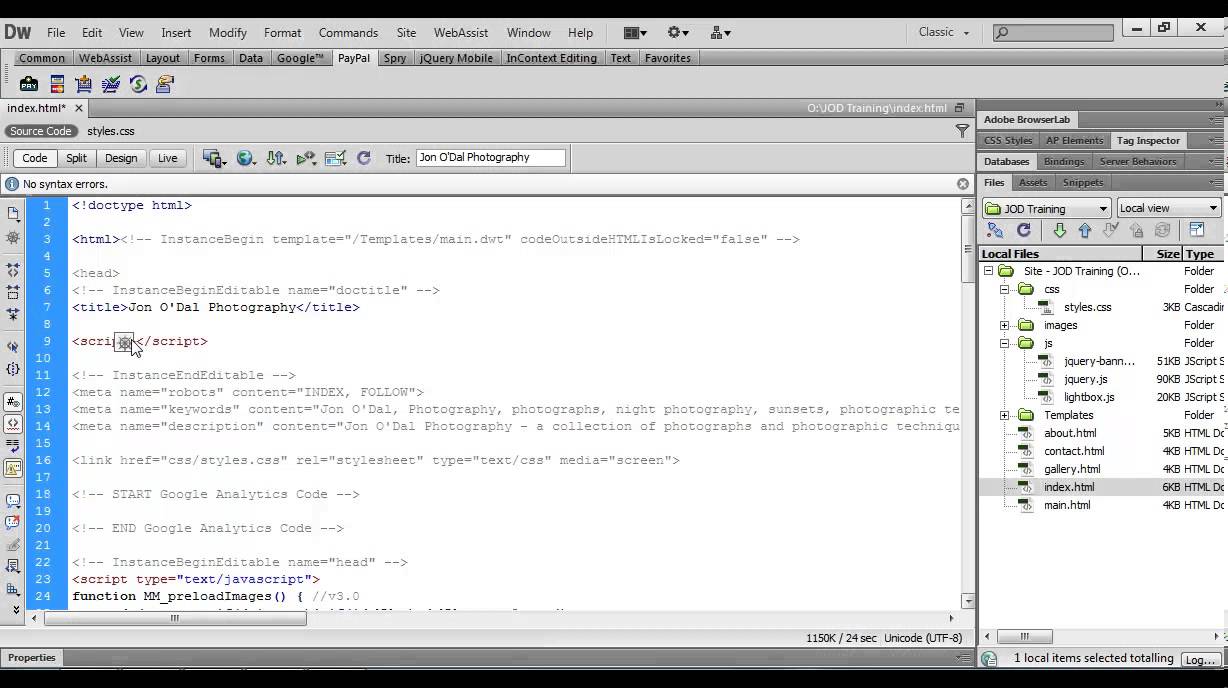Image resolution: width=1228 pixels, height=688 pixels.
Task: Toggle Syntax Error Alerts info bar button
Action: point(13,468)
